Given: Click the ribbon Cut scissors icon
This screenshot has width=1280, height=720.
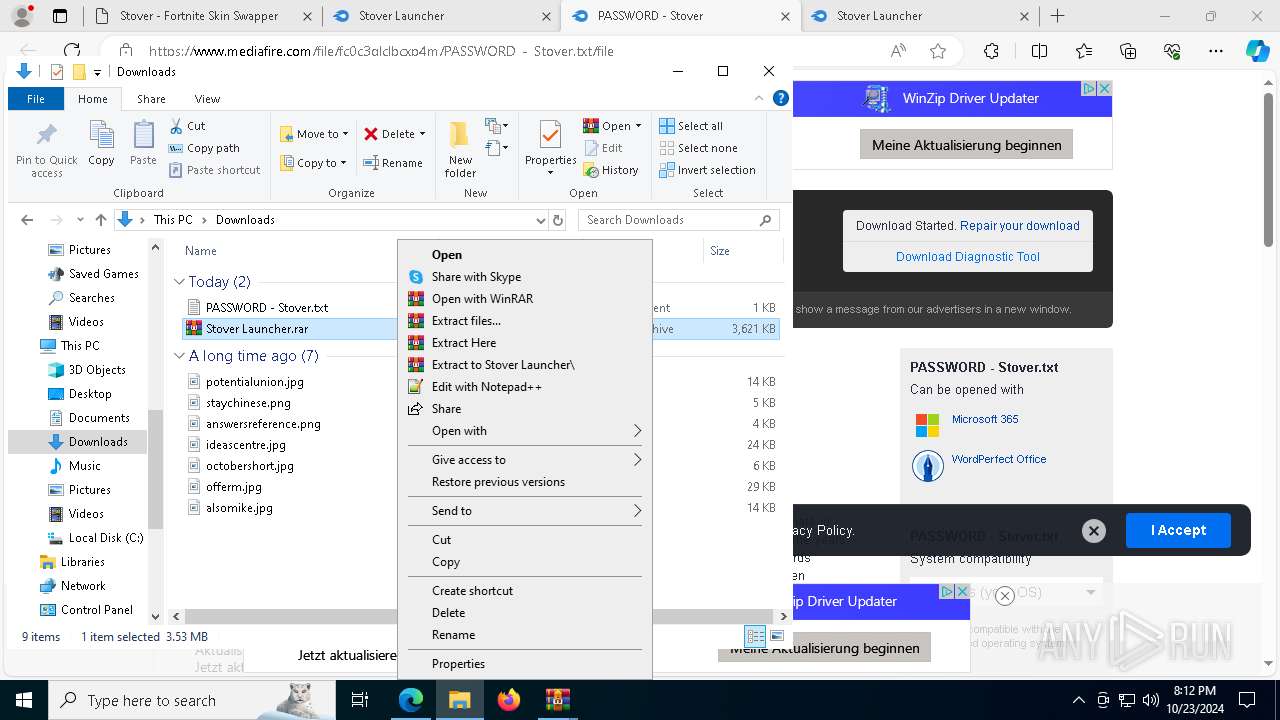Looking at the screenshot, I should (x=176, y=126).
